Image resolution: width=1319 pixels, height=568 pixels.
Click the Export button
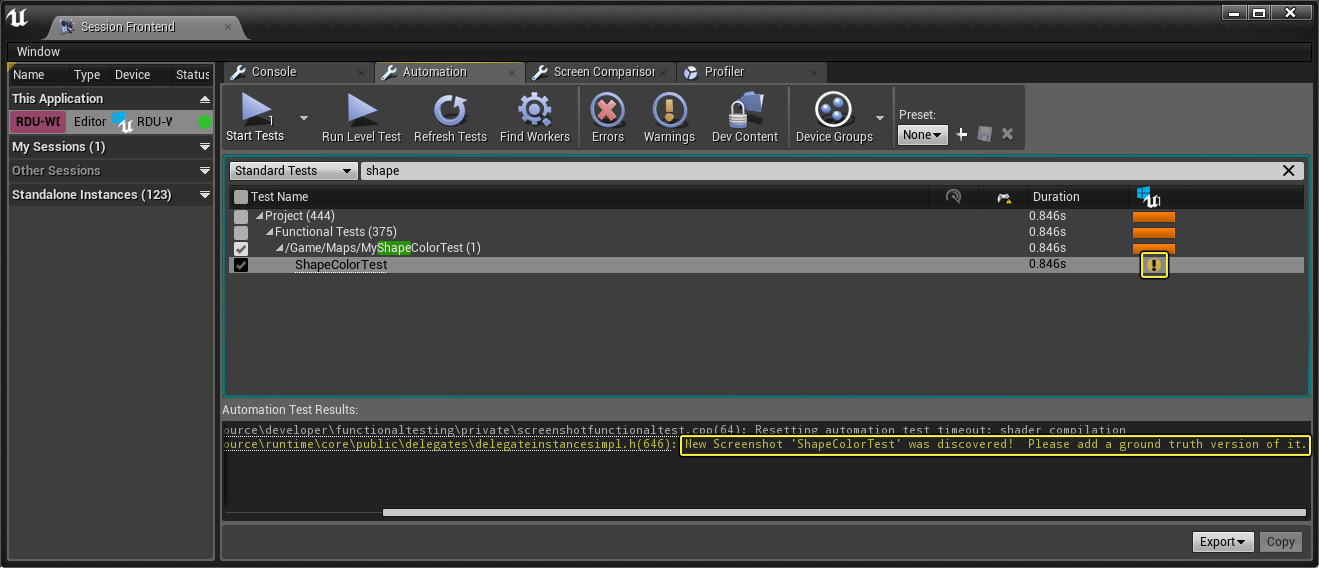pos(1223,542)
